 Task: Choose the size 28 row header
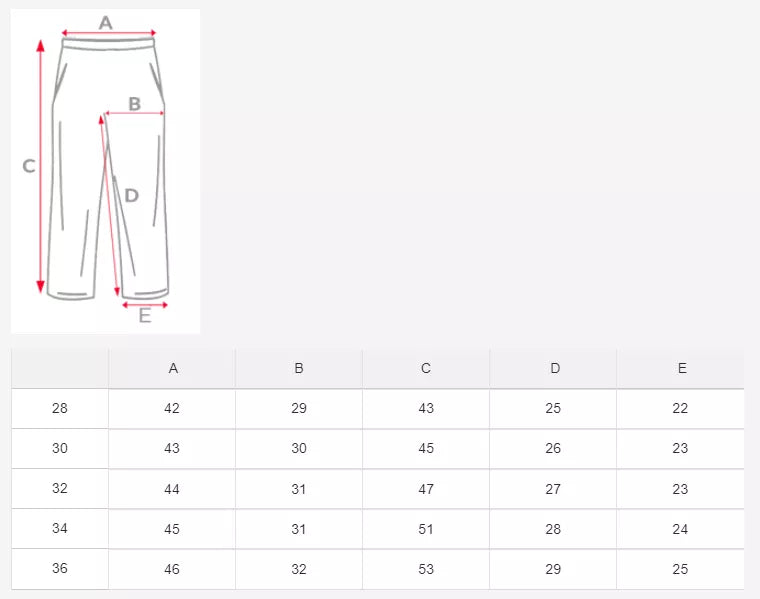pos(60,408)
